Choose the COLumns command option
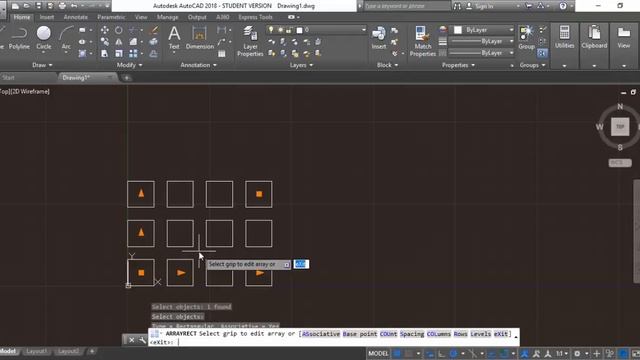The width and height of the screenshot is (640, 360). coord(439,334)
